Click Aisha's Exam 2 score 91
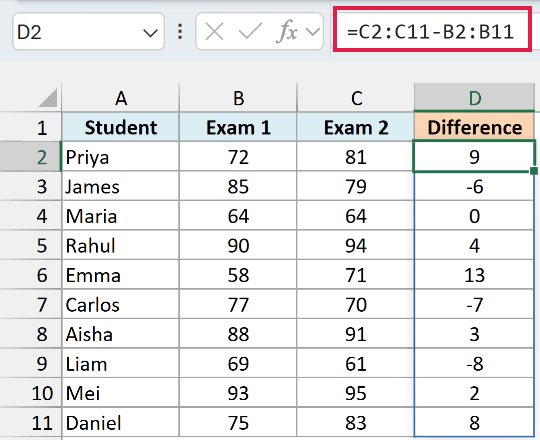Image resolution: width=540 pixels, height=440 pixels. (x=356, y=334)
